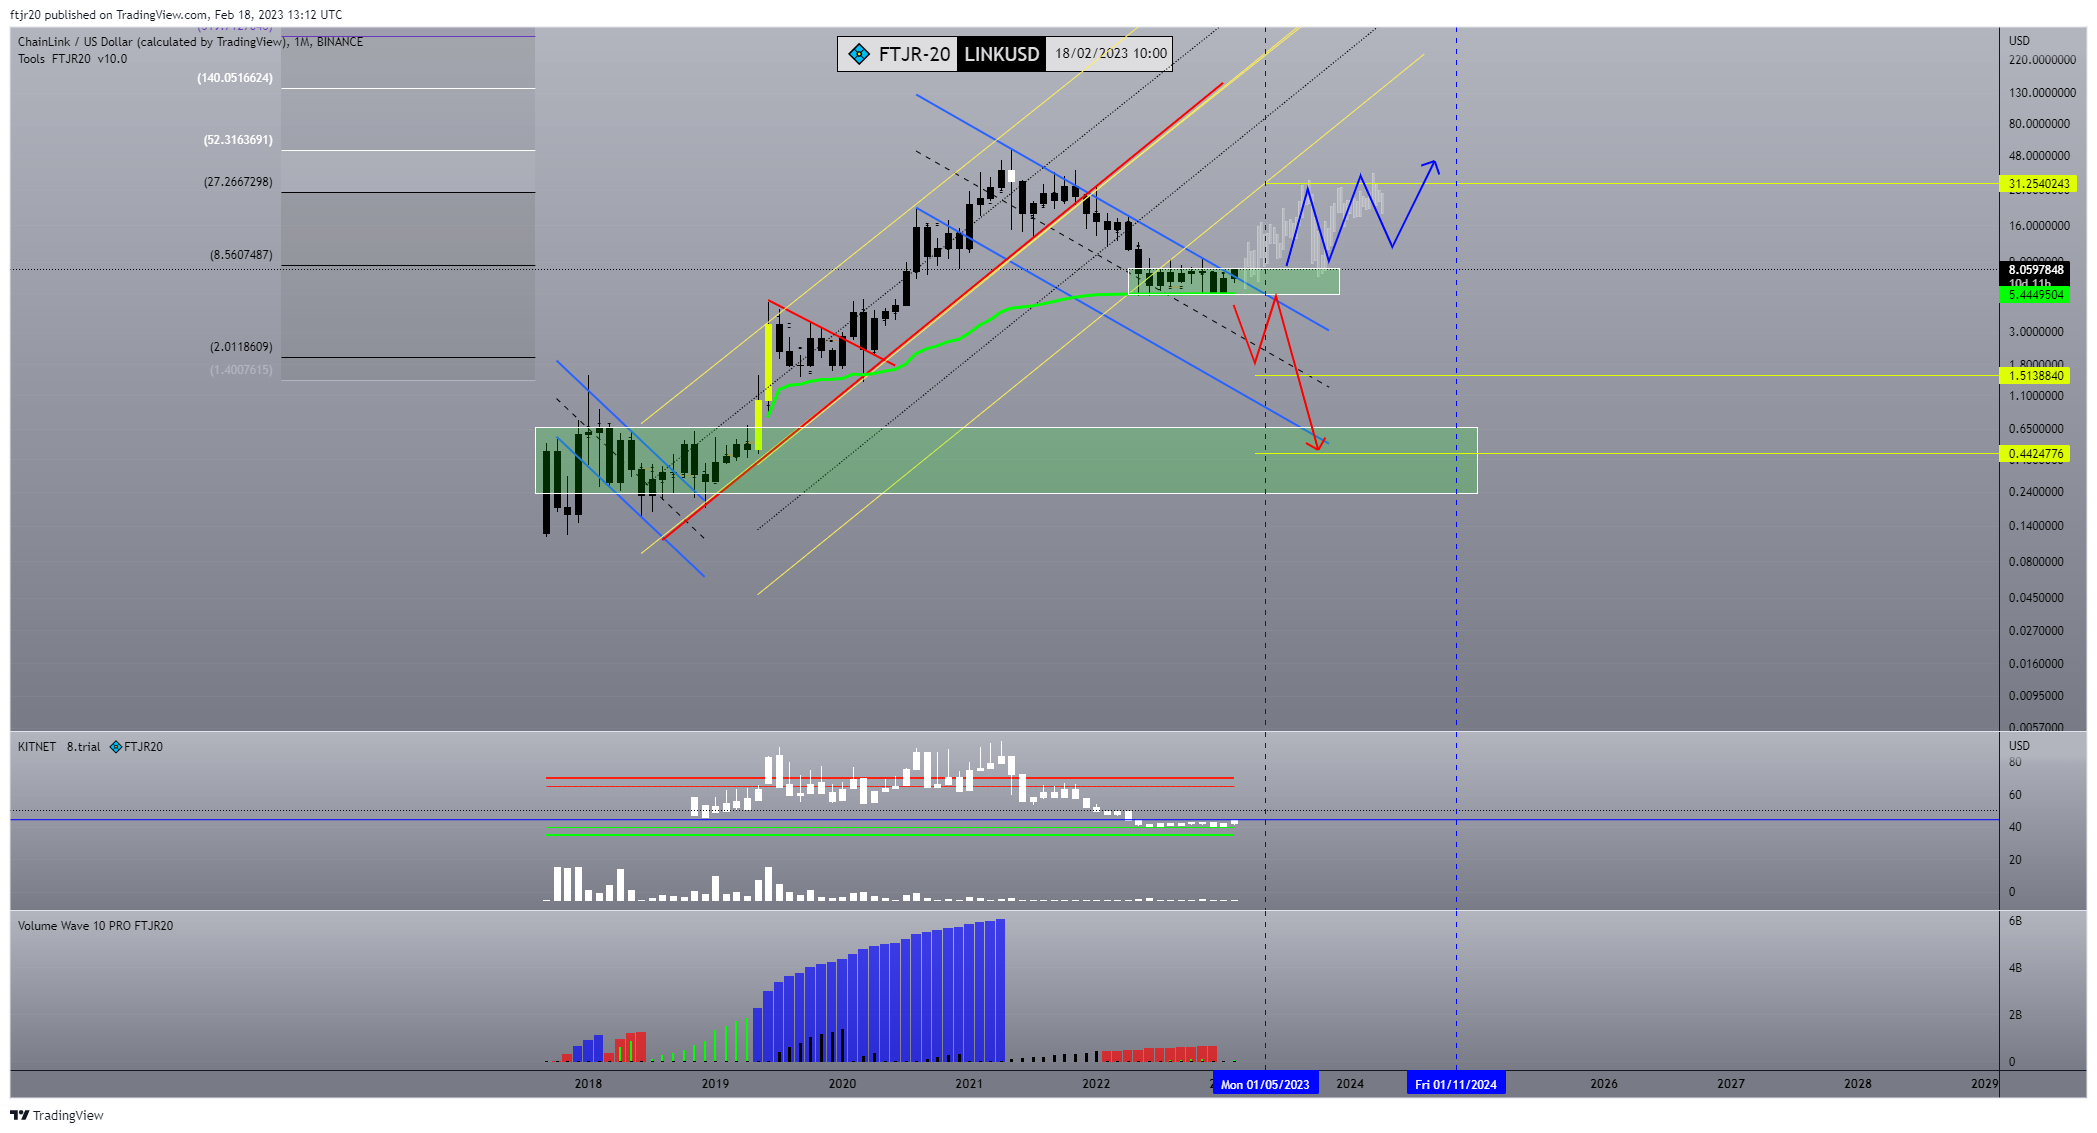Click the (27.2667298) Fibonacci level label
This screenshot has width=2097, height=1133.
238,182
